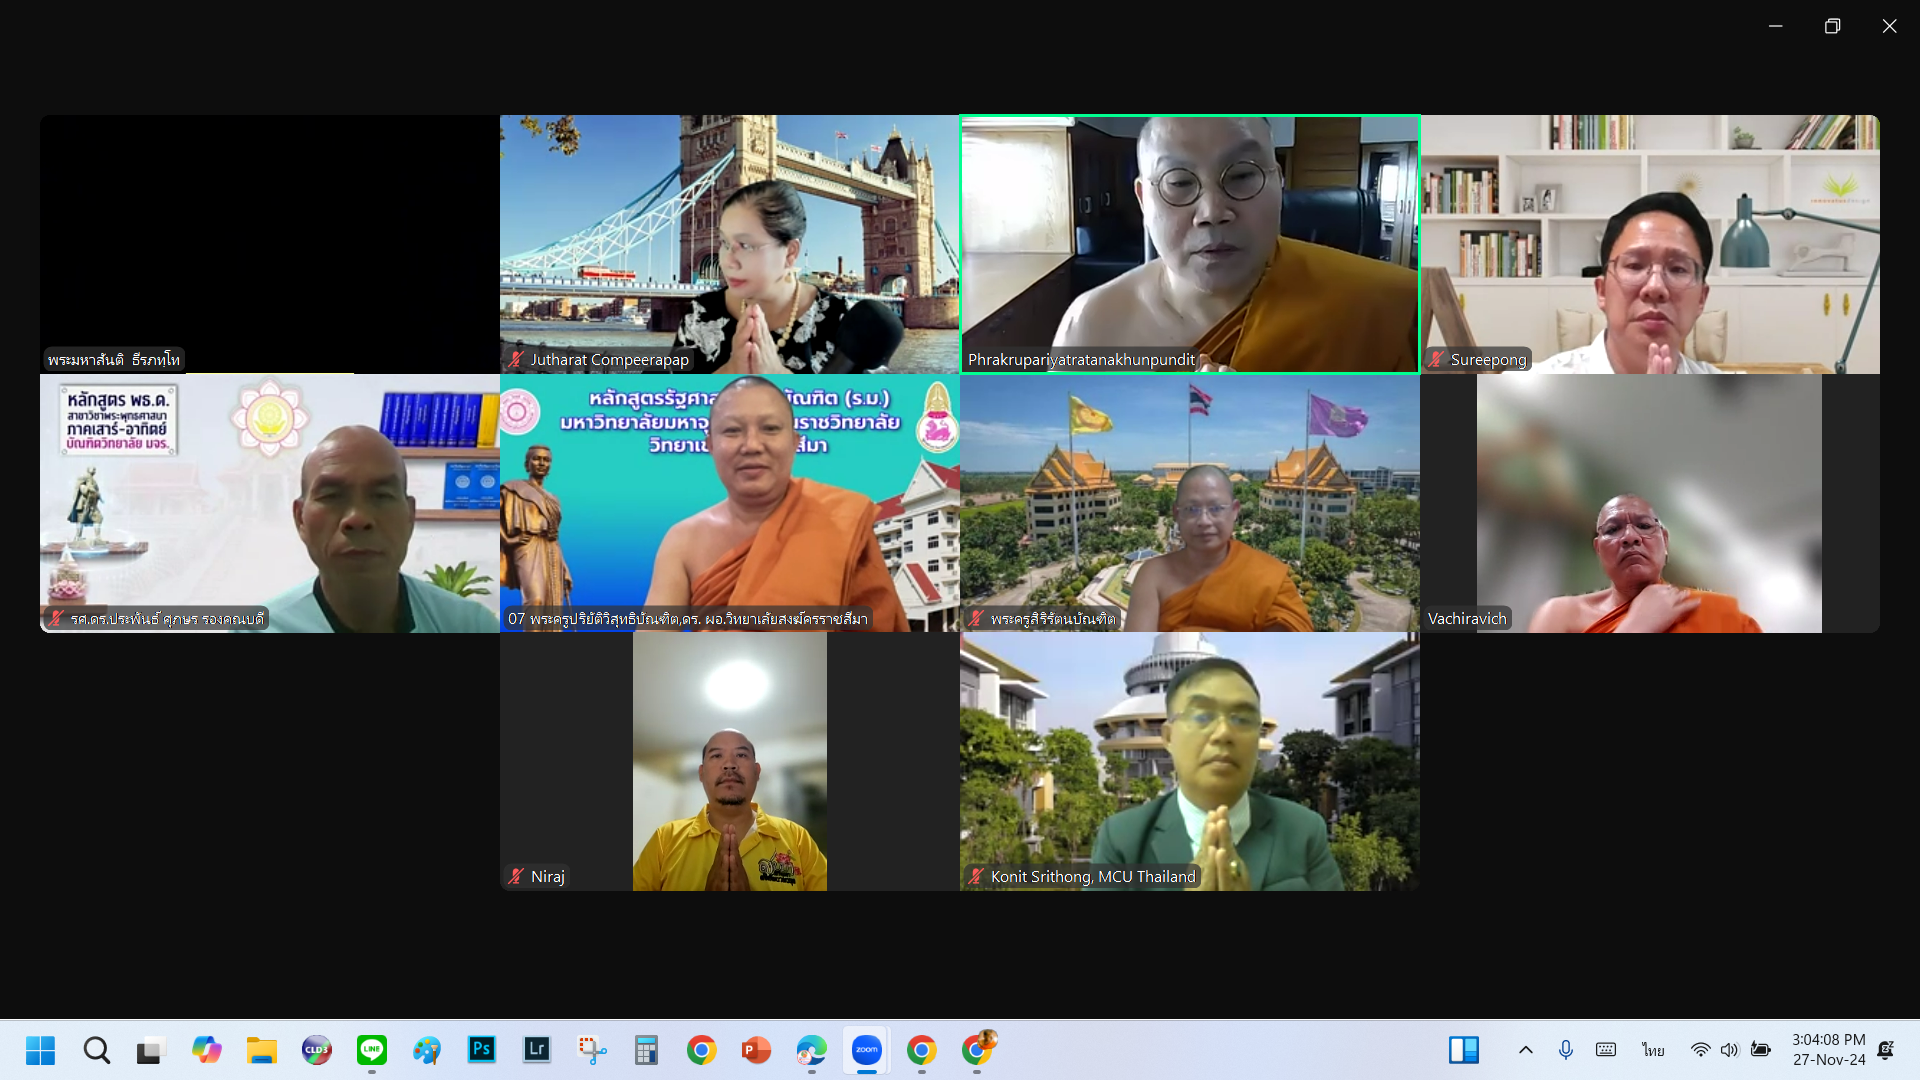The image size is (1920, 1080).
Task: Launch Photoshop from the taskbar
Action: point(482,1050)
